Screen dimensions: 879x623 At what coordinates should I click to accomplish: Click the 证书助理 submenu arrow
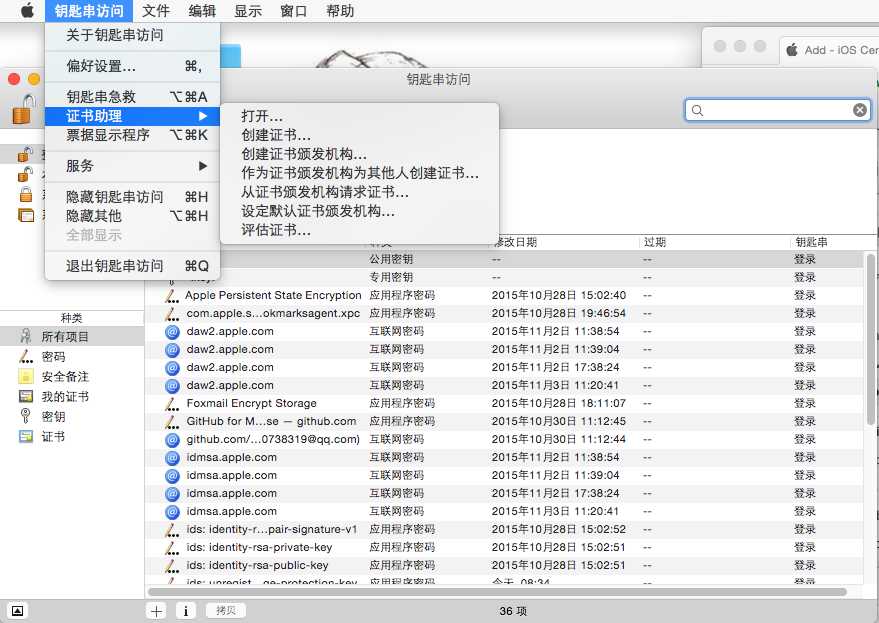point(203,116)
